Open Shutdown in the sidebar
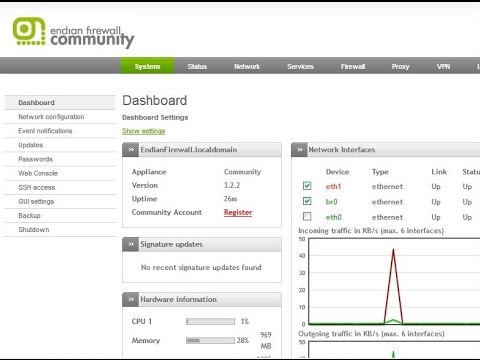The height and width of the screenshot is (360, 480). click(x=60, y=230)
